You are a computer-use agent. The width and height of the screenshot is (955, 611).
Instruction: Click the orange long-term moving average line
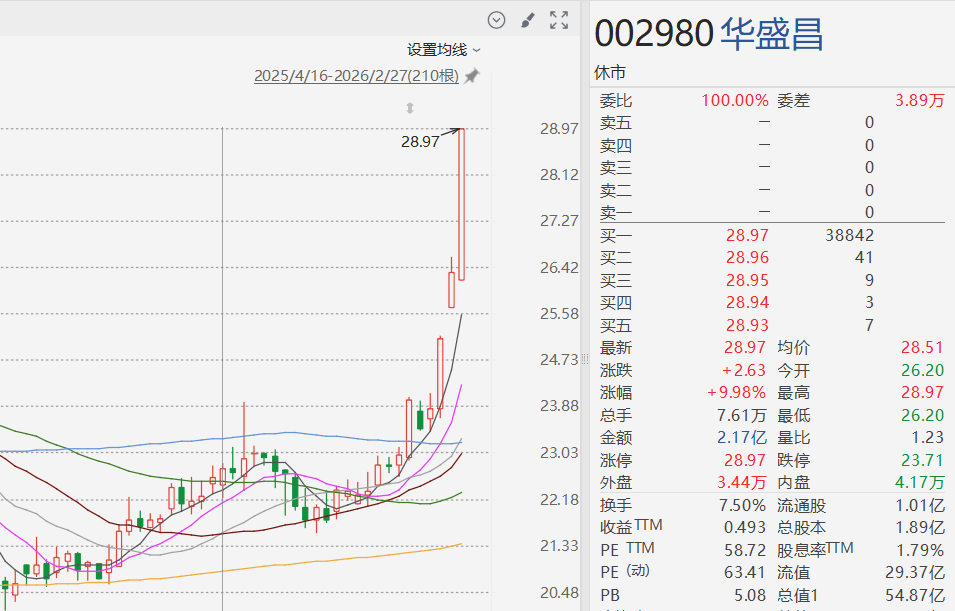coord(300,565)
